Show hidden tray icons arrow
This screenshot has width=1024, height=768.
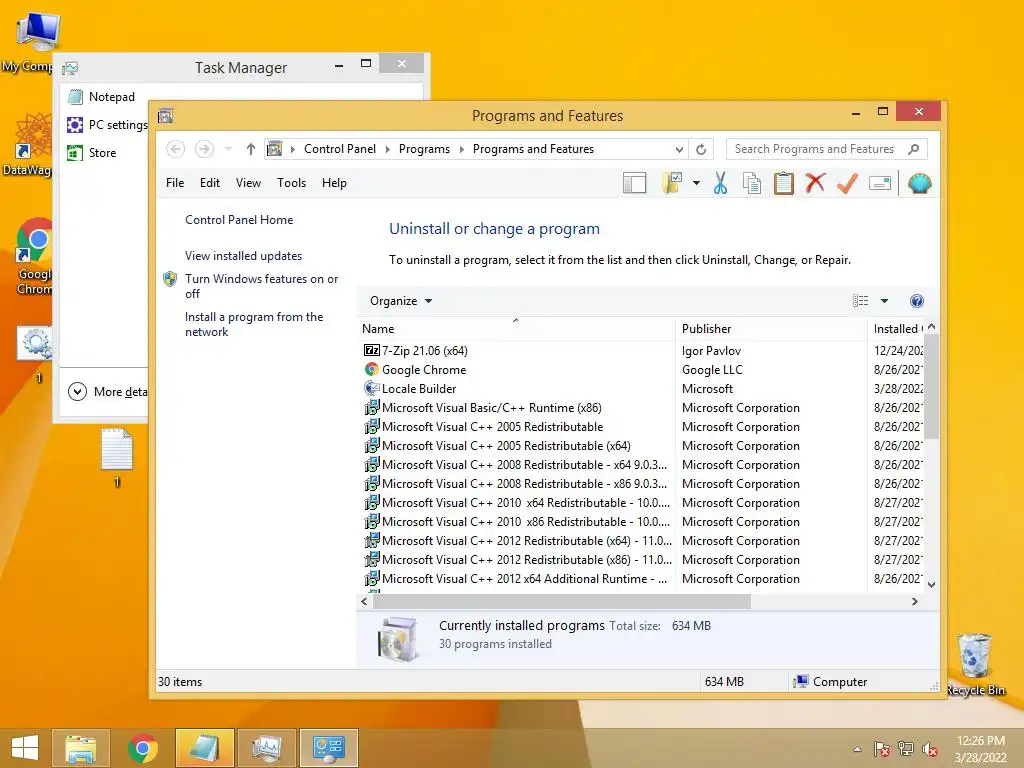point(857,749)
